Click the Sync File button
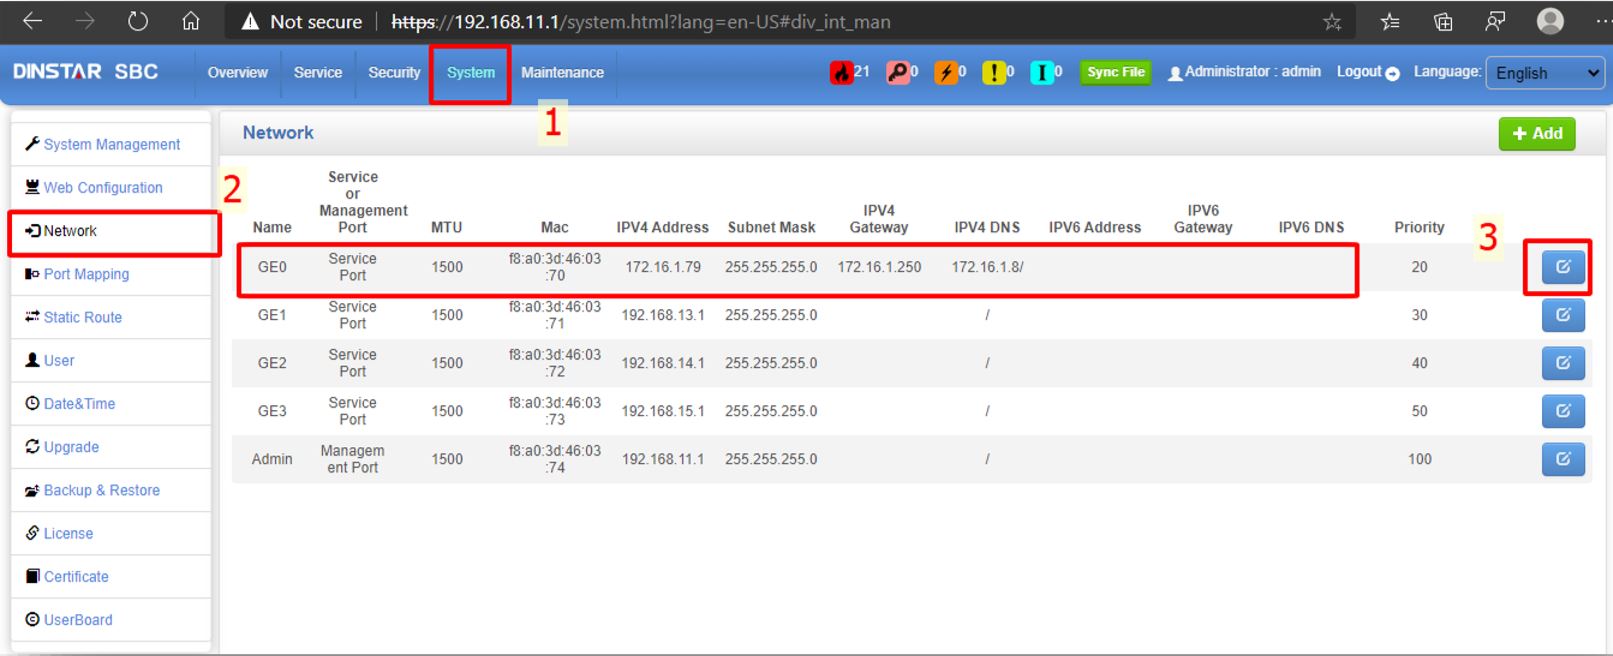The image size is (1613, 656). (x=1115, y=72)
